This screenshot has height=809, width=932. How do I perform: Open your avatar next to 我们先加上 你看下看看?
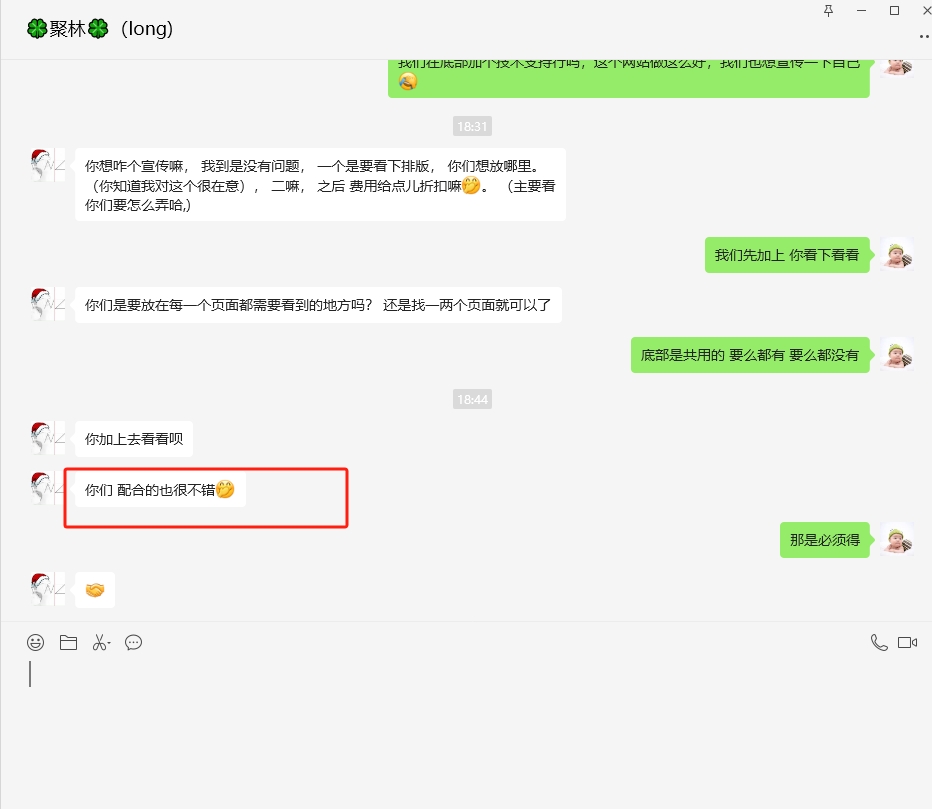click(898, 254)
